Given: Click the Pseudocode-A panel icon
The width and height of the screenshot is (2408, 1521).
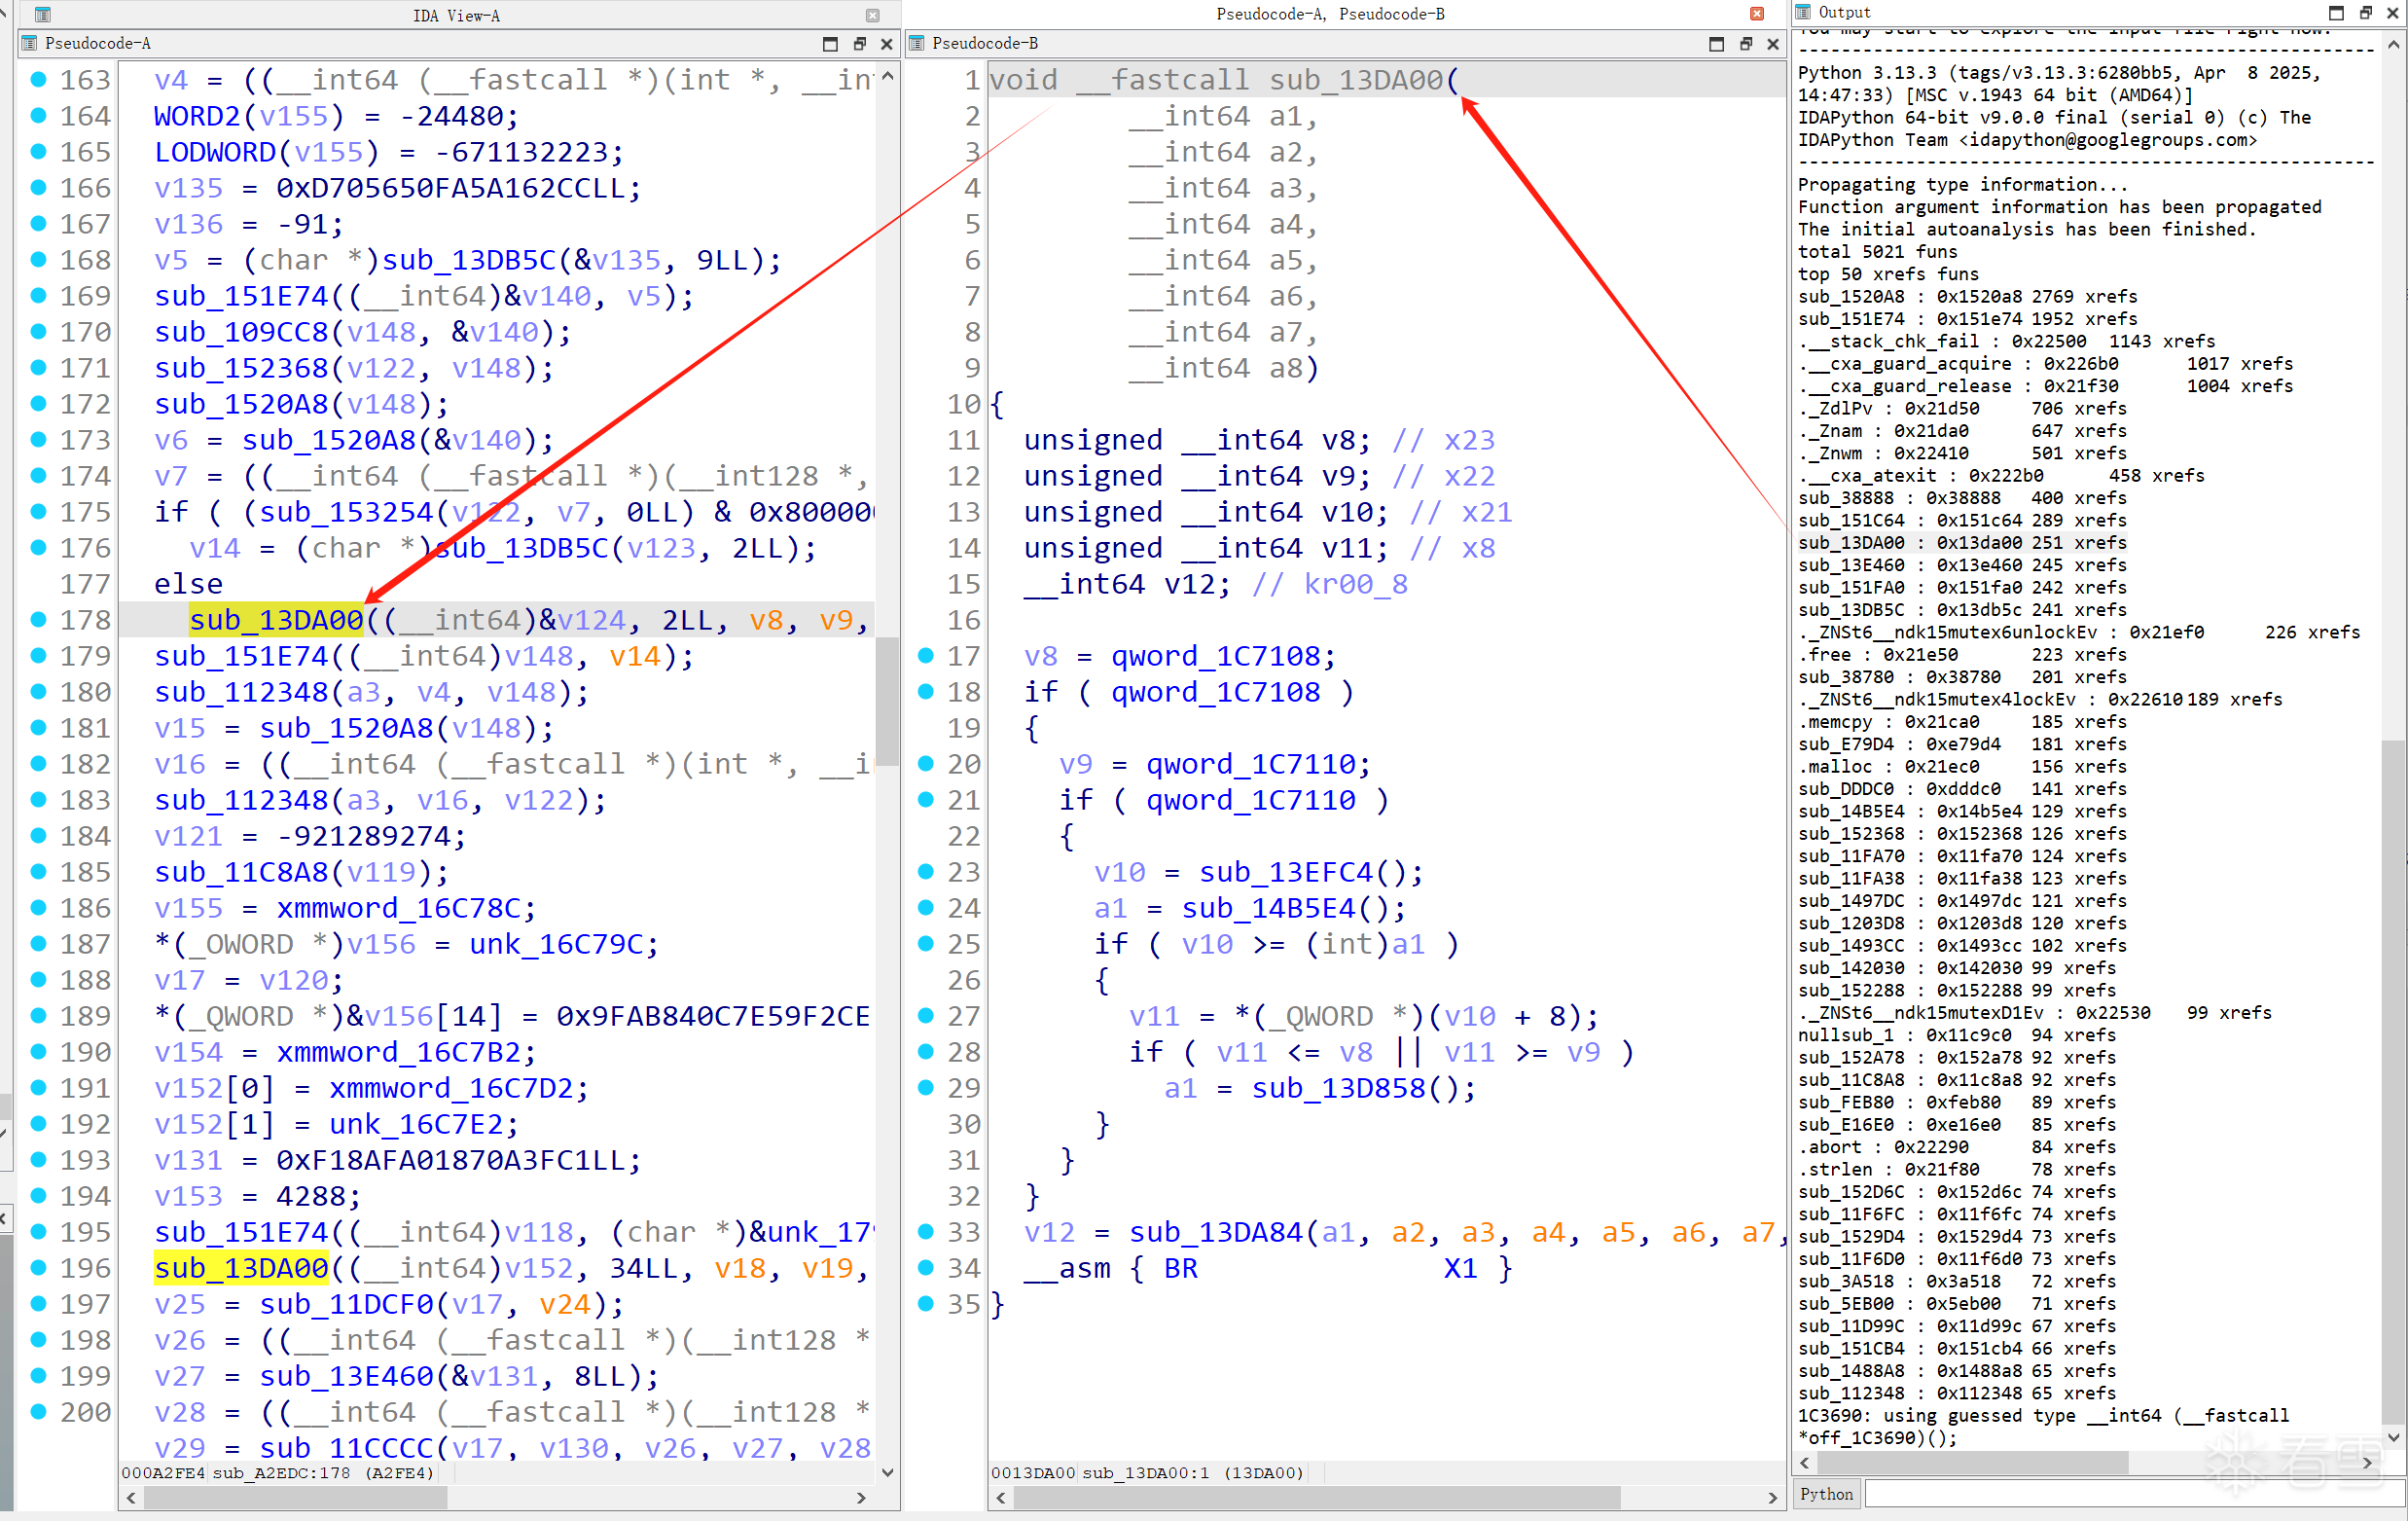Looking at the screenshot, I should click(x=29, y=43).
